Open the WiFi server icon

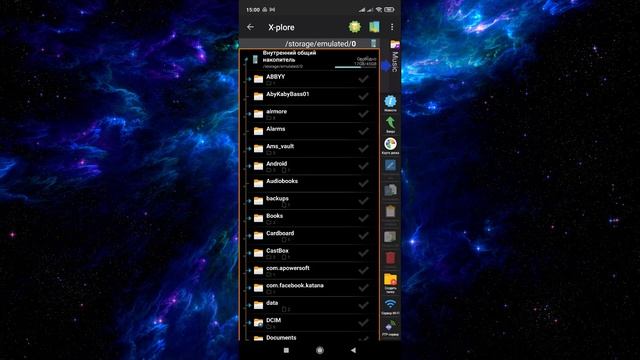click(x=390, y=304)
